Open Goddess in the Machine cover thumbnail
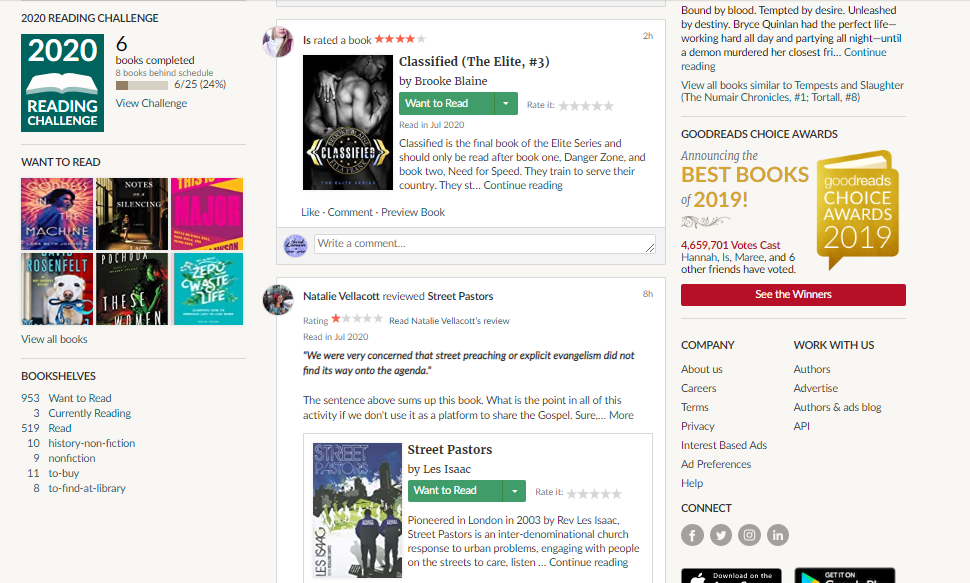Viewport: 970px width, 583px height. (57, 214)
